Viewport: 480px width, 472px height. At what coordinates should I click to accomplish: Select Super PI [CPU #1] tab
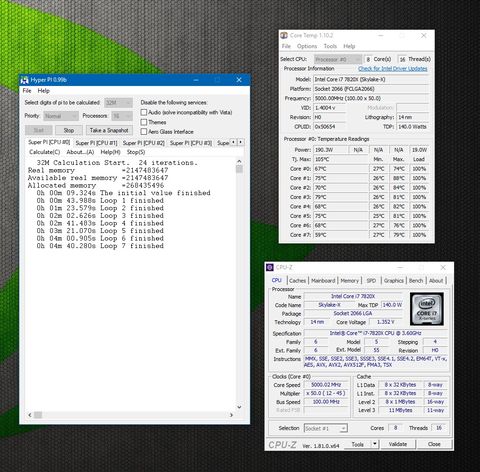(96, 143)
